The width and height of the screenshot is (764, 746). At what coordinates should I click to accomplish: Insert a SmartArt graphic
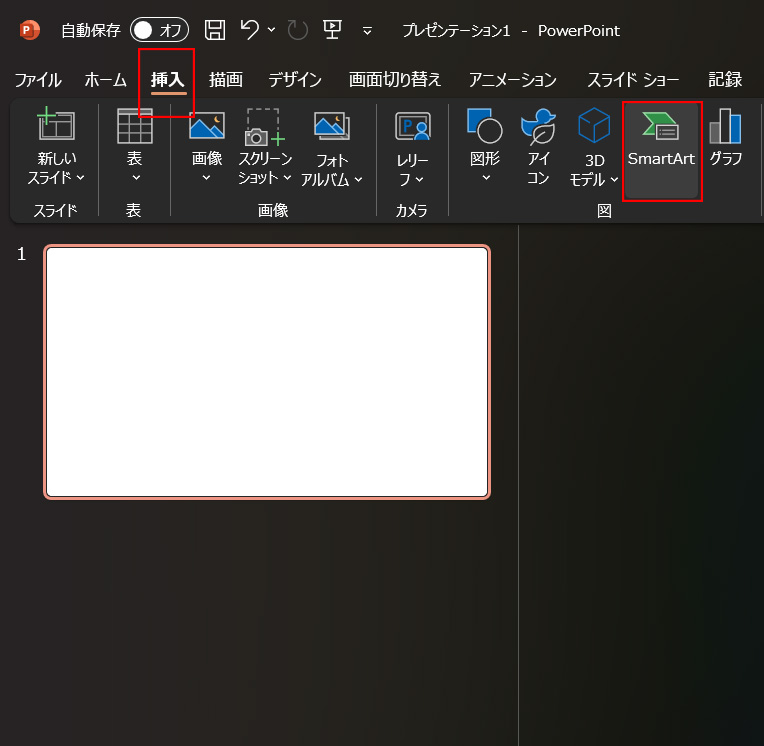click(662, 151)
